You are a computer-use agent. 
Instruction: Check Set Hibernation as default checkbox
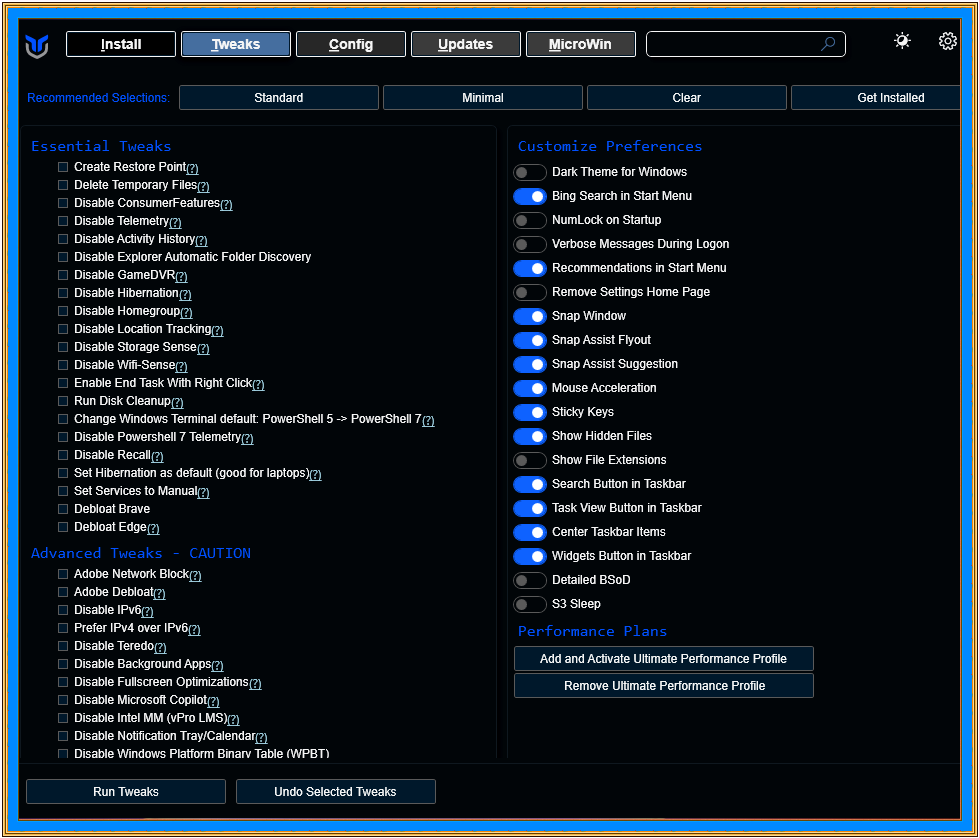click(63, 473)
